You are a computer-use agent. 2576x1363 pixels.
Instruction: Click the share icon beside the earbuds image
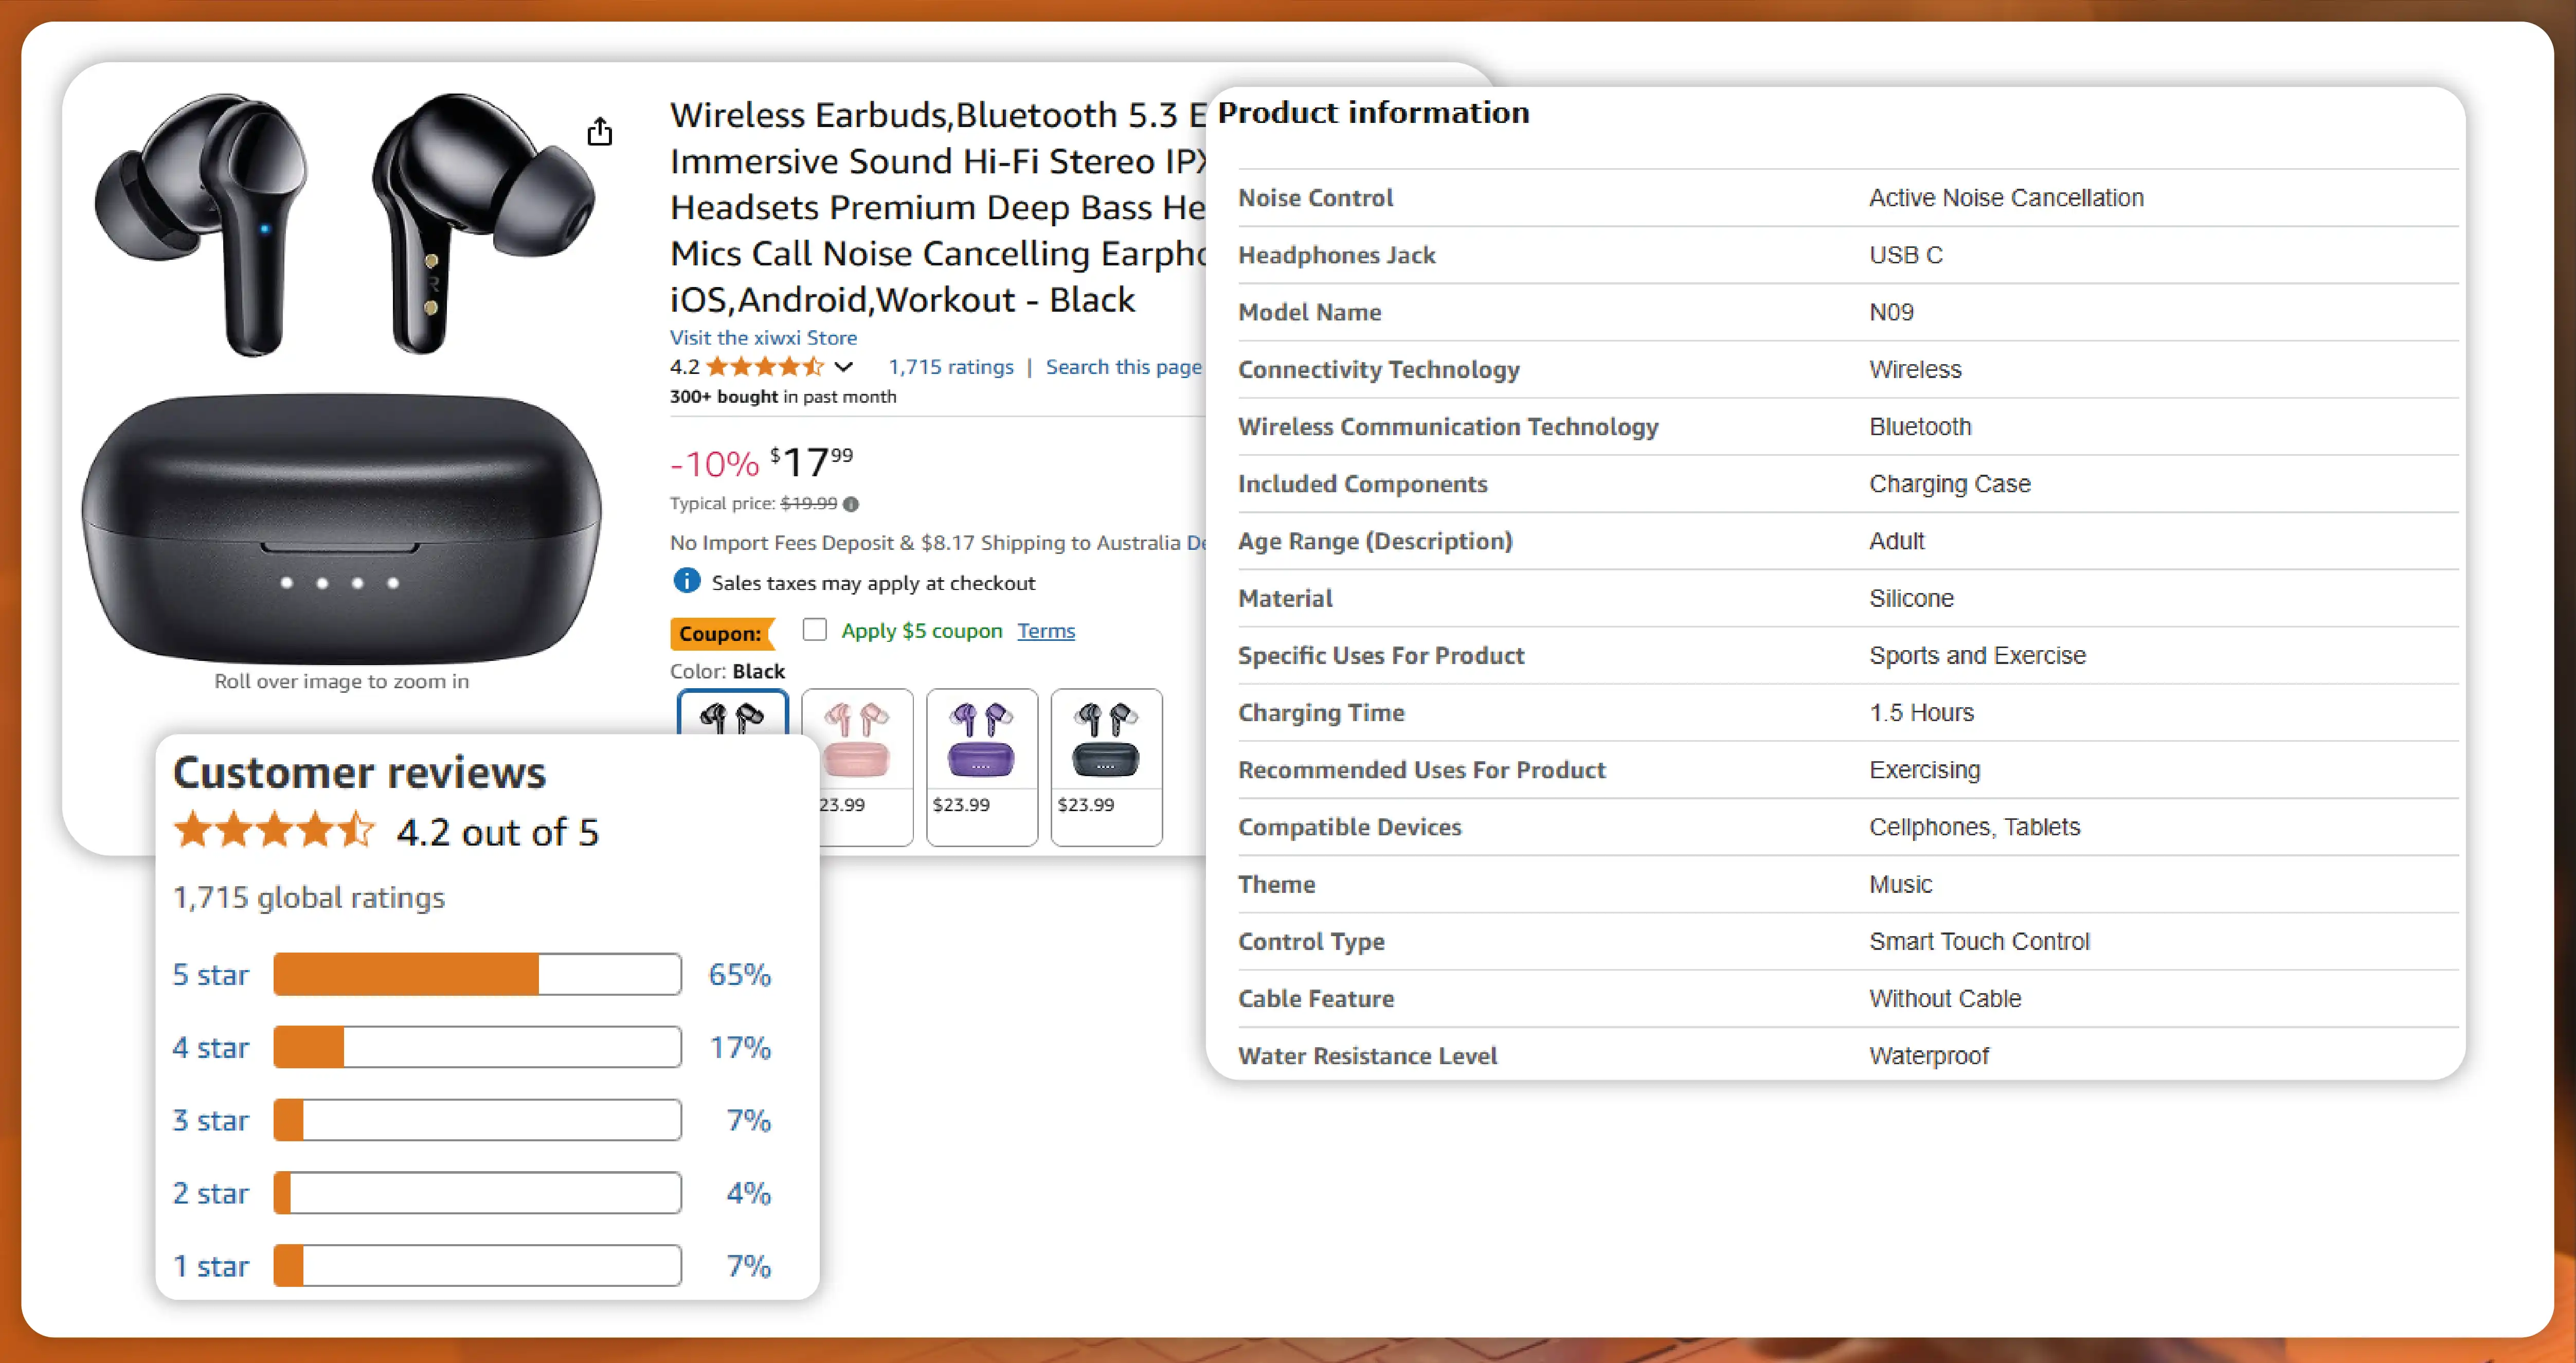click(x=599, y=131)
